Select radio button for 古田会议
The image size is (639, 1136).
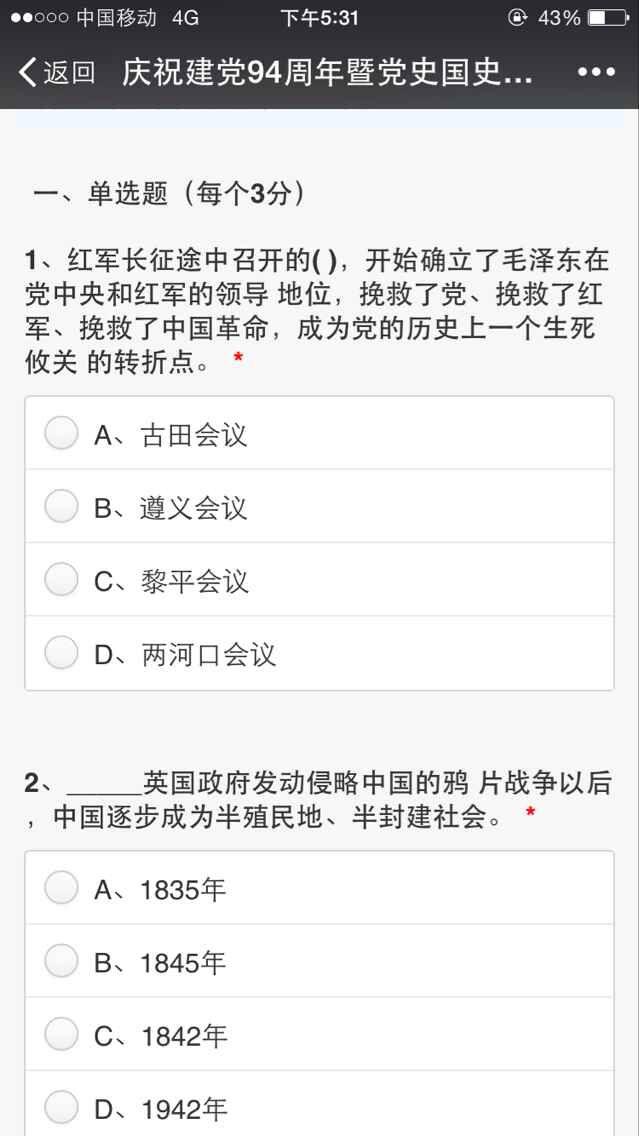(x=61, y=434)
